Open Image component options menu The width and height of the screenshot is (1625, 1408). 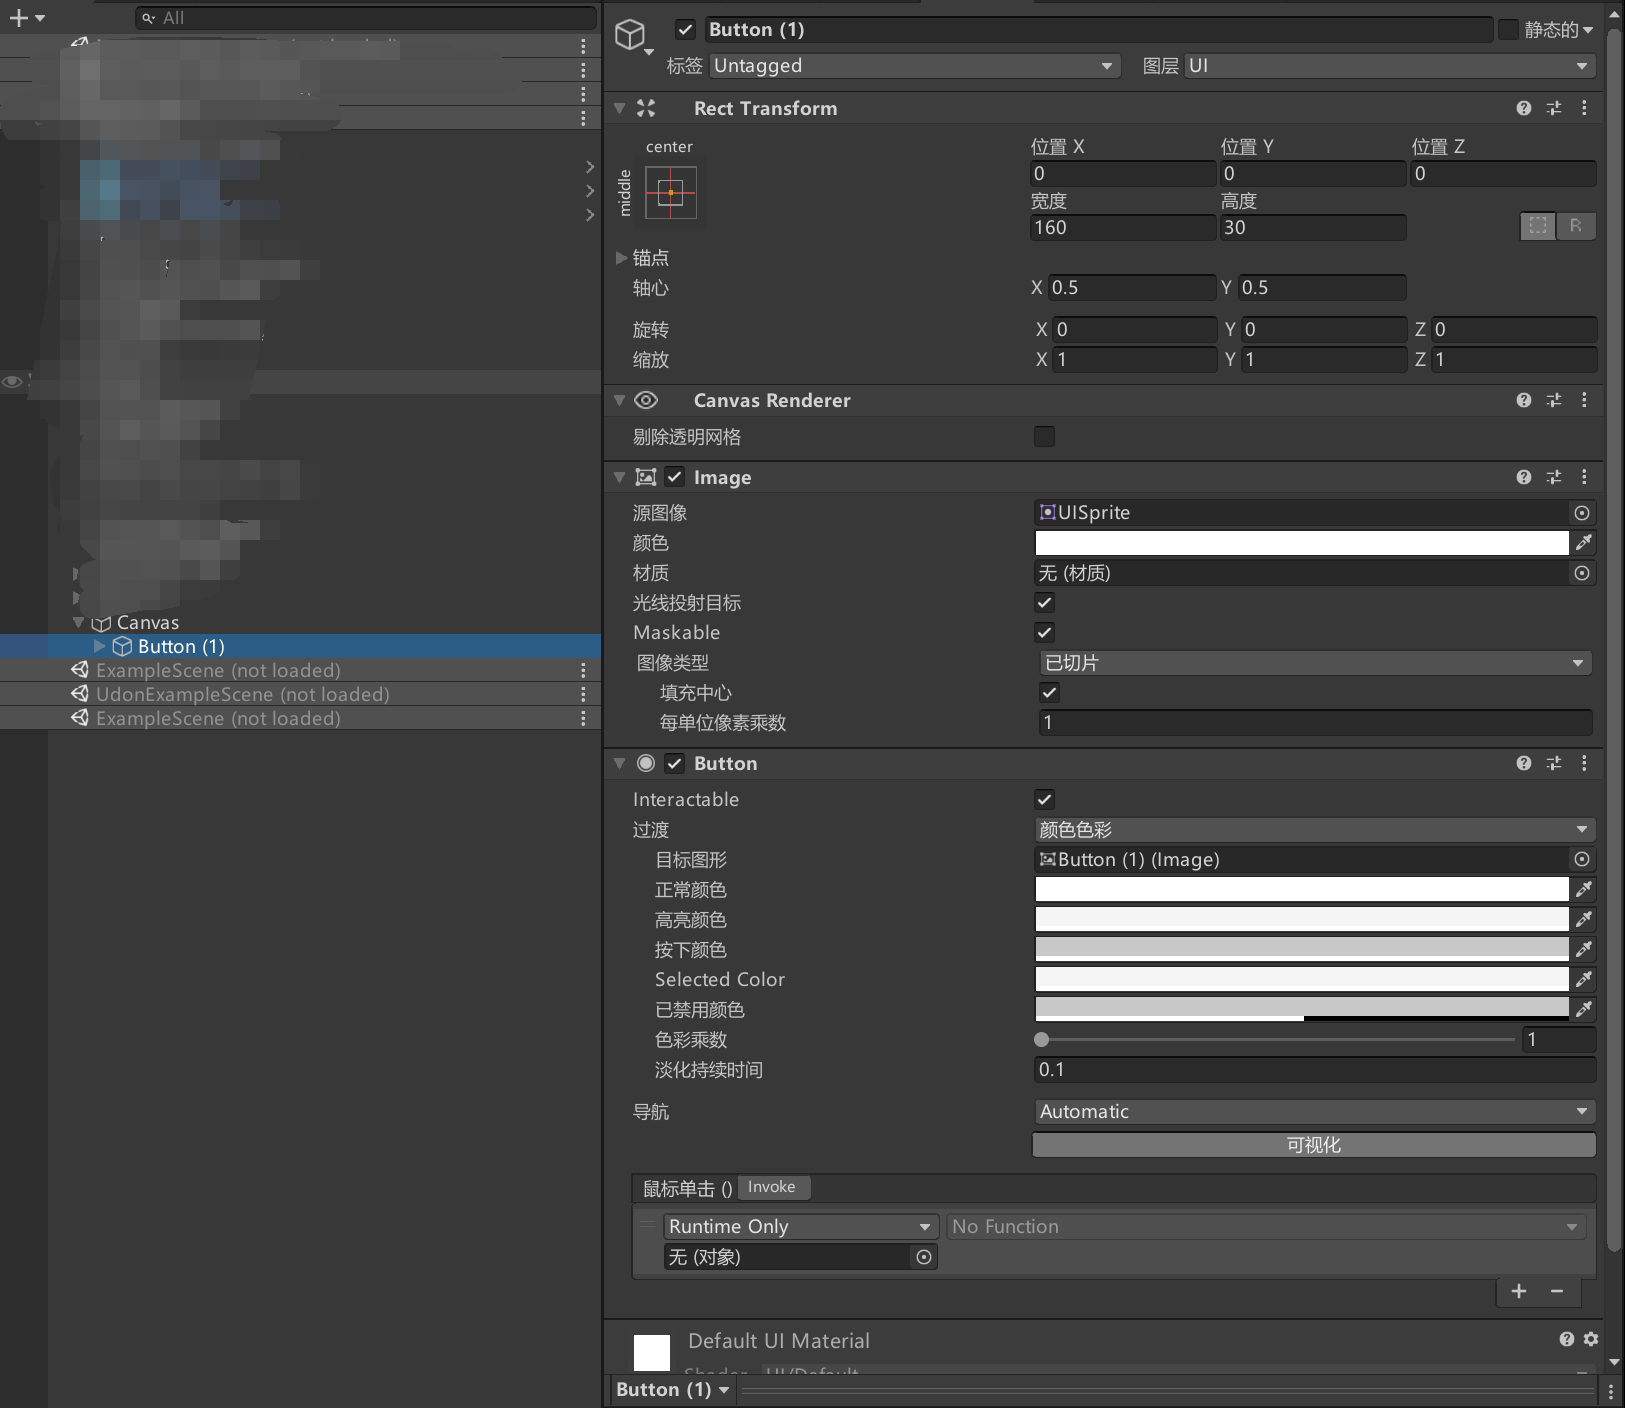[x=1584, y=477]
